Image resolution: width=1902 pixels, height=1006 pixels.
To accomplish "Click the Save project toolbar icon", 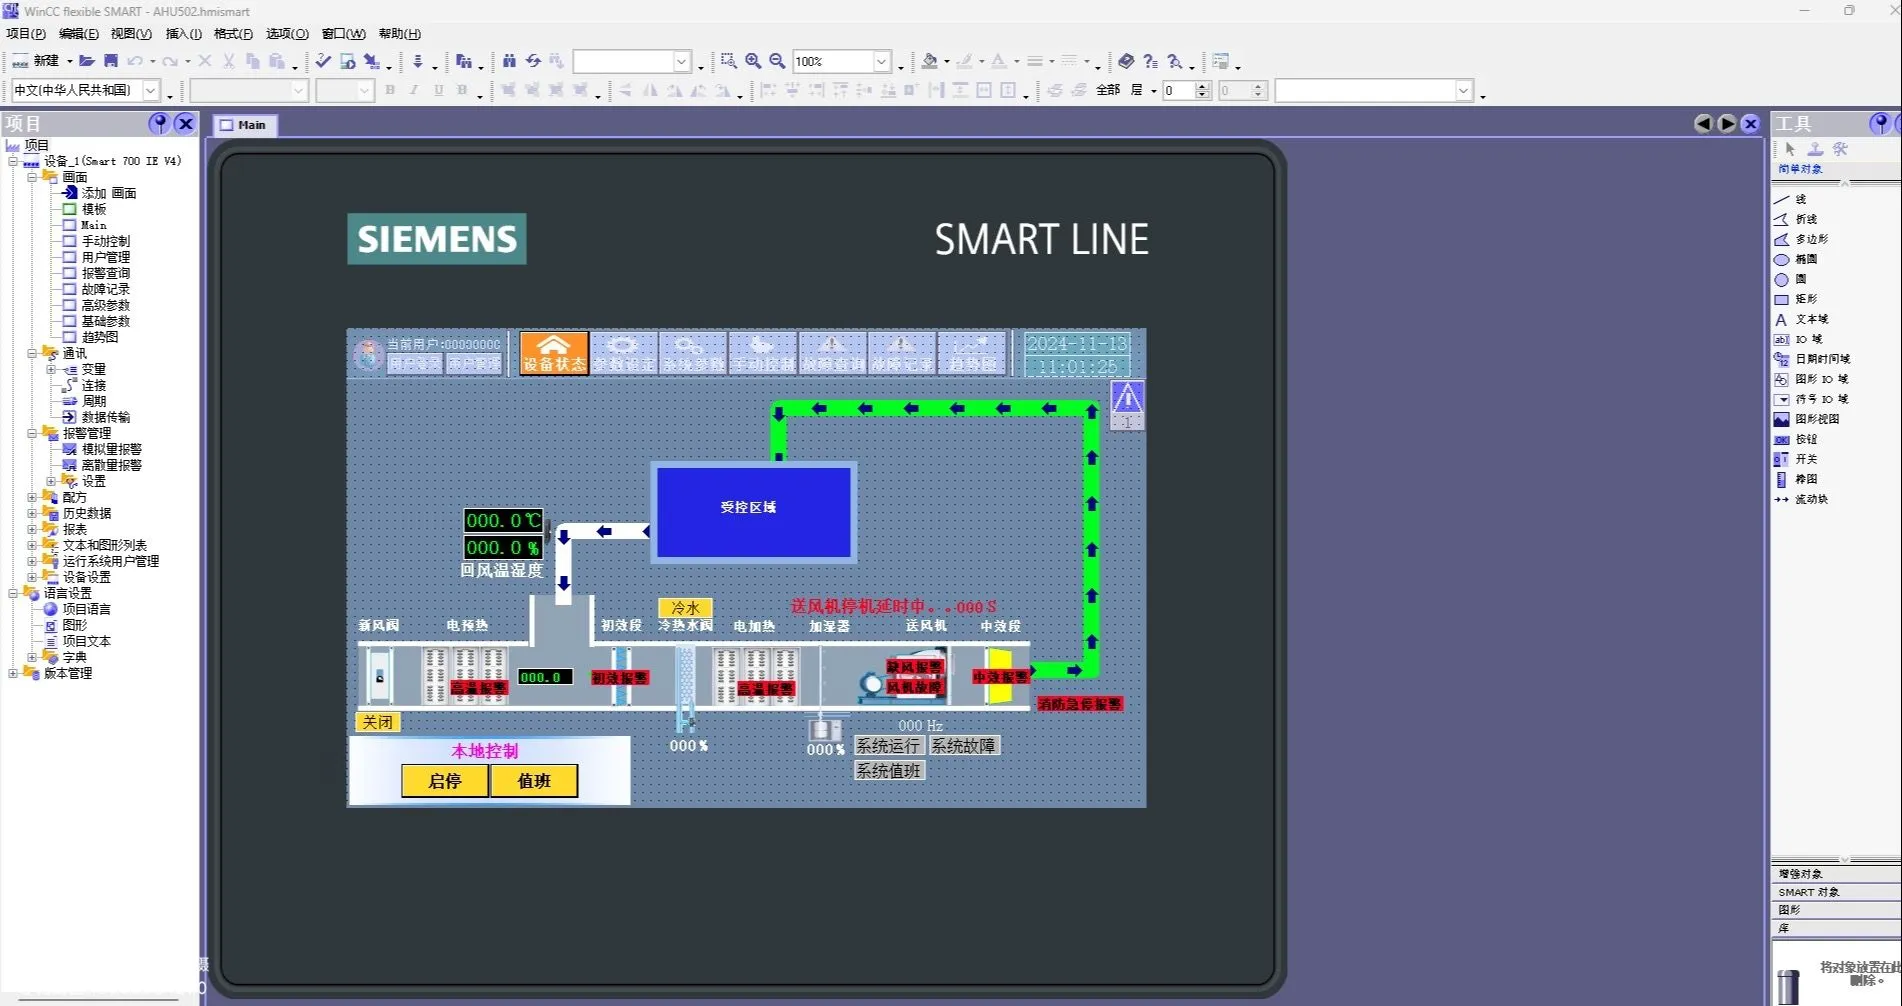I will coord(111,61).
